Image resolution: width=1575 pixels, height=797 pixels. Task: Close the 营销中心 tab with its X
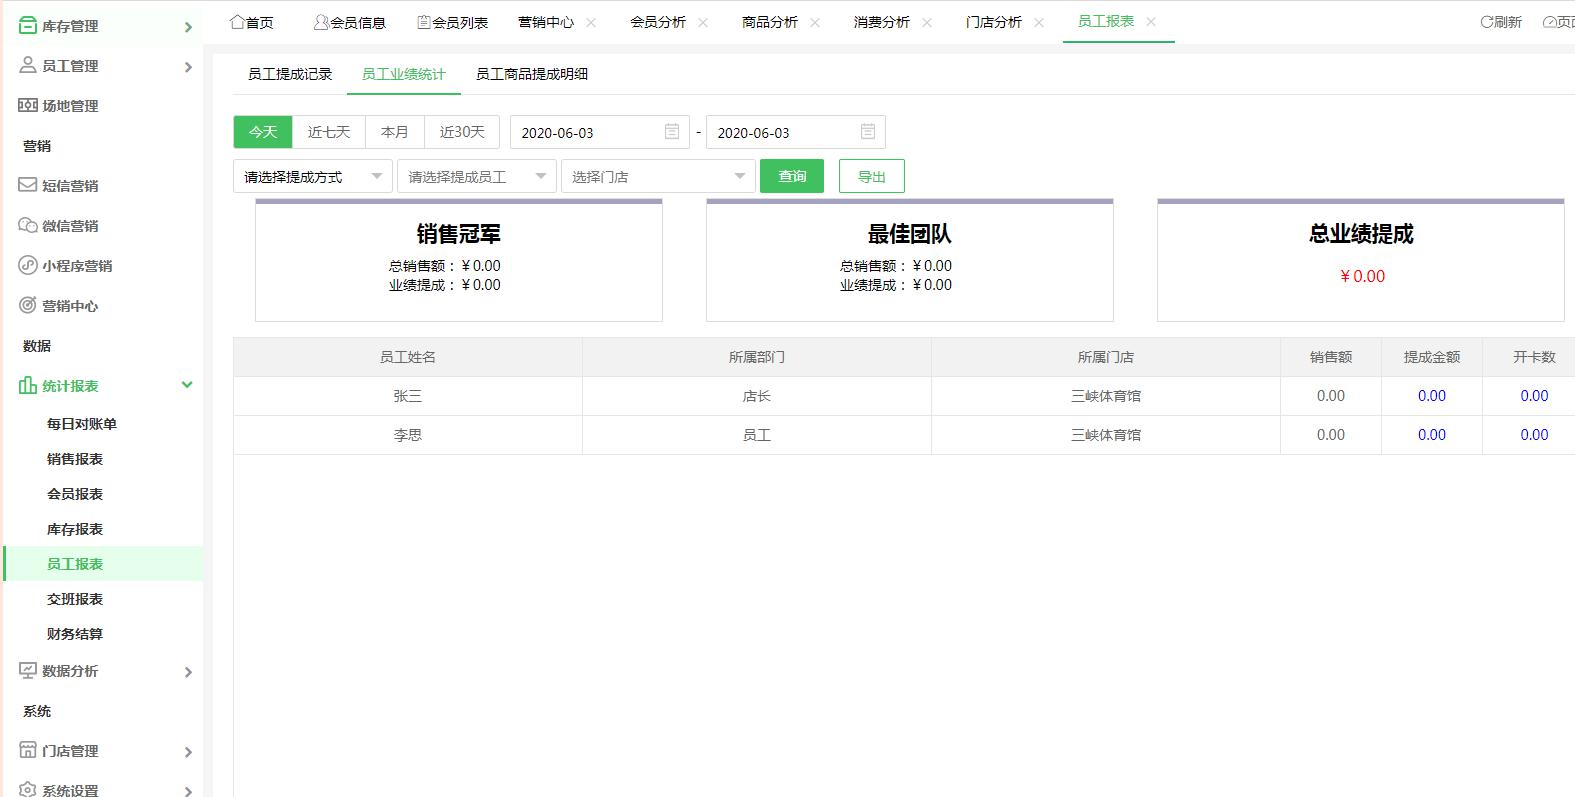pyautogui.click(x=591, y=22)
